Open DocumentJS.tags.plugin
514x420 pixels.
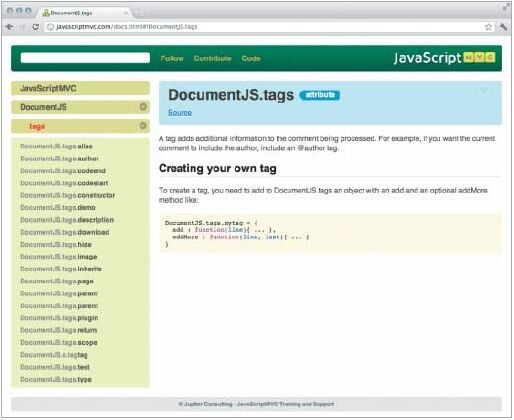[59, 318]
